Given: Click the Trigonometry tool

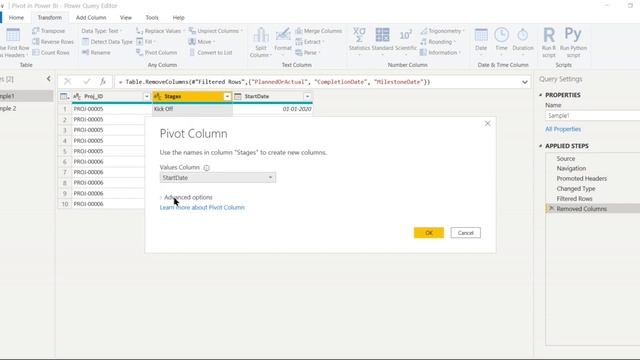Looking at the screenshot, I should 441,31.
